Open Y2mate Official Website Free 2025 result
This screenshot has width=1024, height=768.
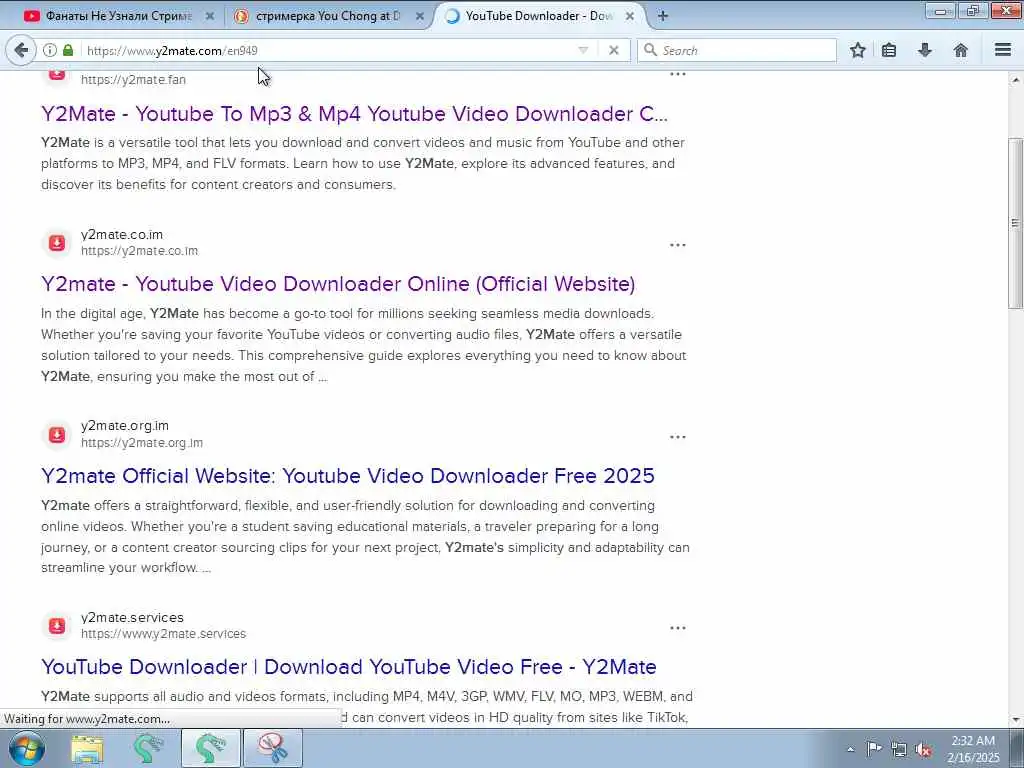(347, 475)
